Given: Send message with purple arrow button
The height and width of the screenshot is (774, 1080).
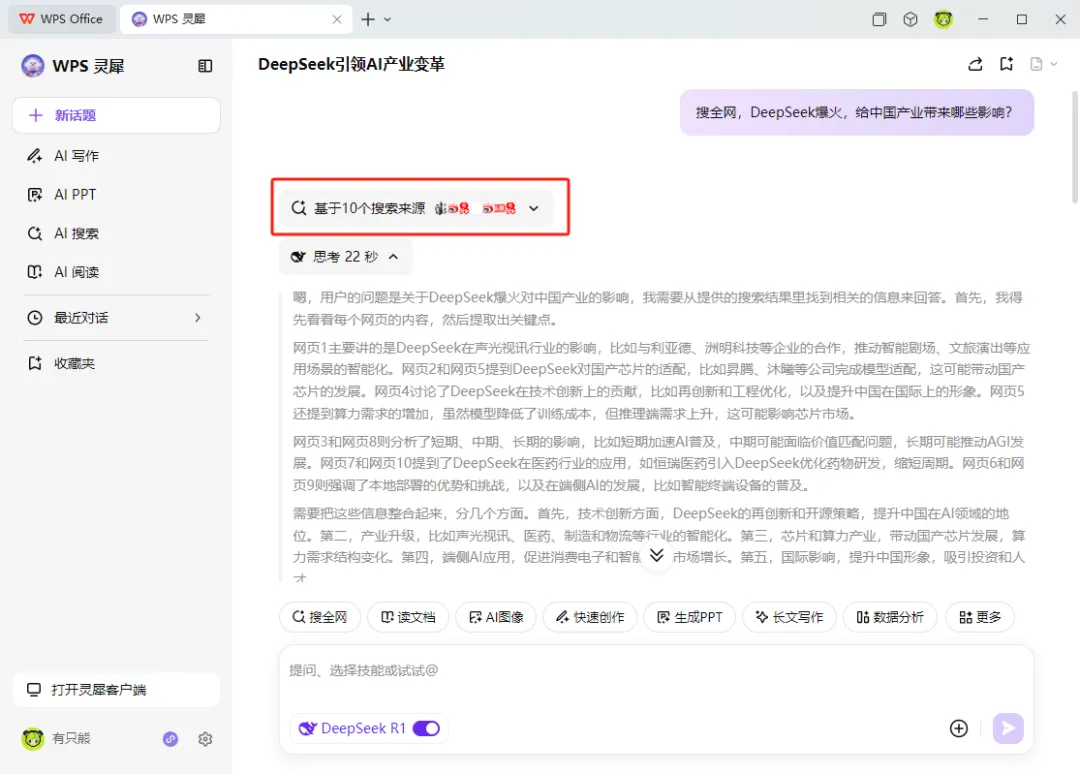Looking at the screenshot, I should [x=1008, y=729].
